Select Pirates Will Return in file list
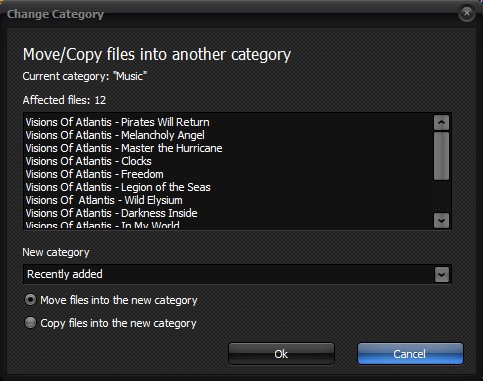483x381 pixels. [x=117, y=122]
